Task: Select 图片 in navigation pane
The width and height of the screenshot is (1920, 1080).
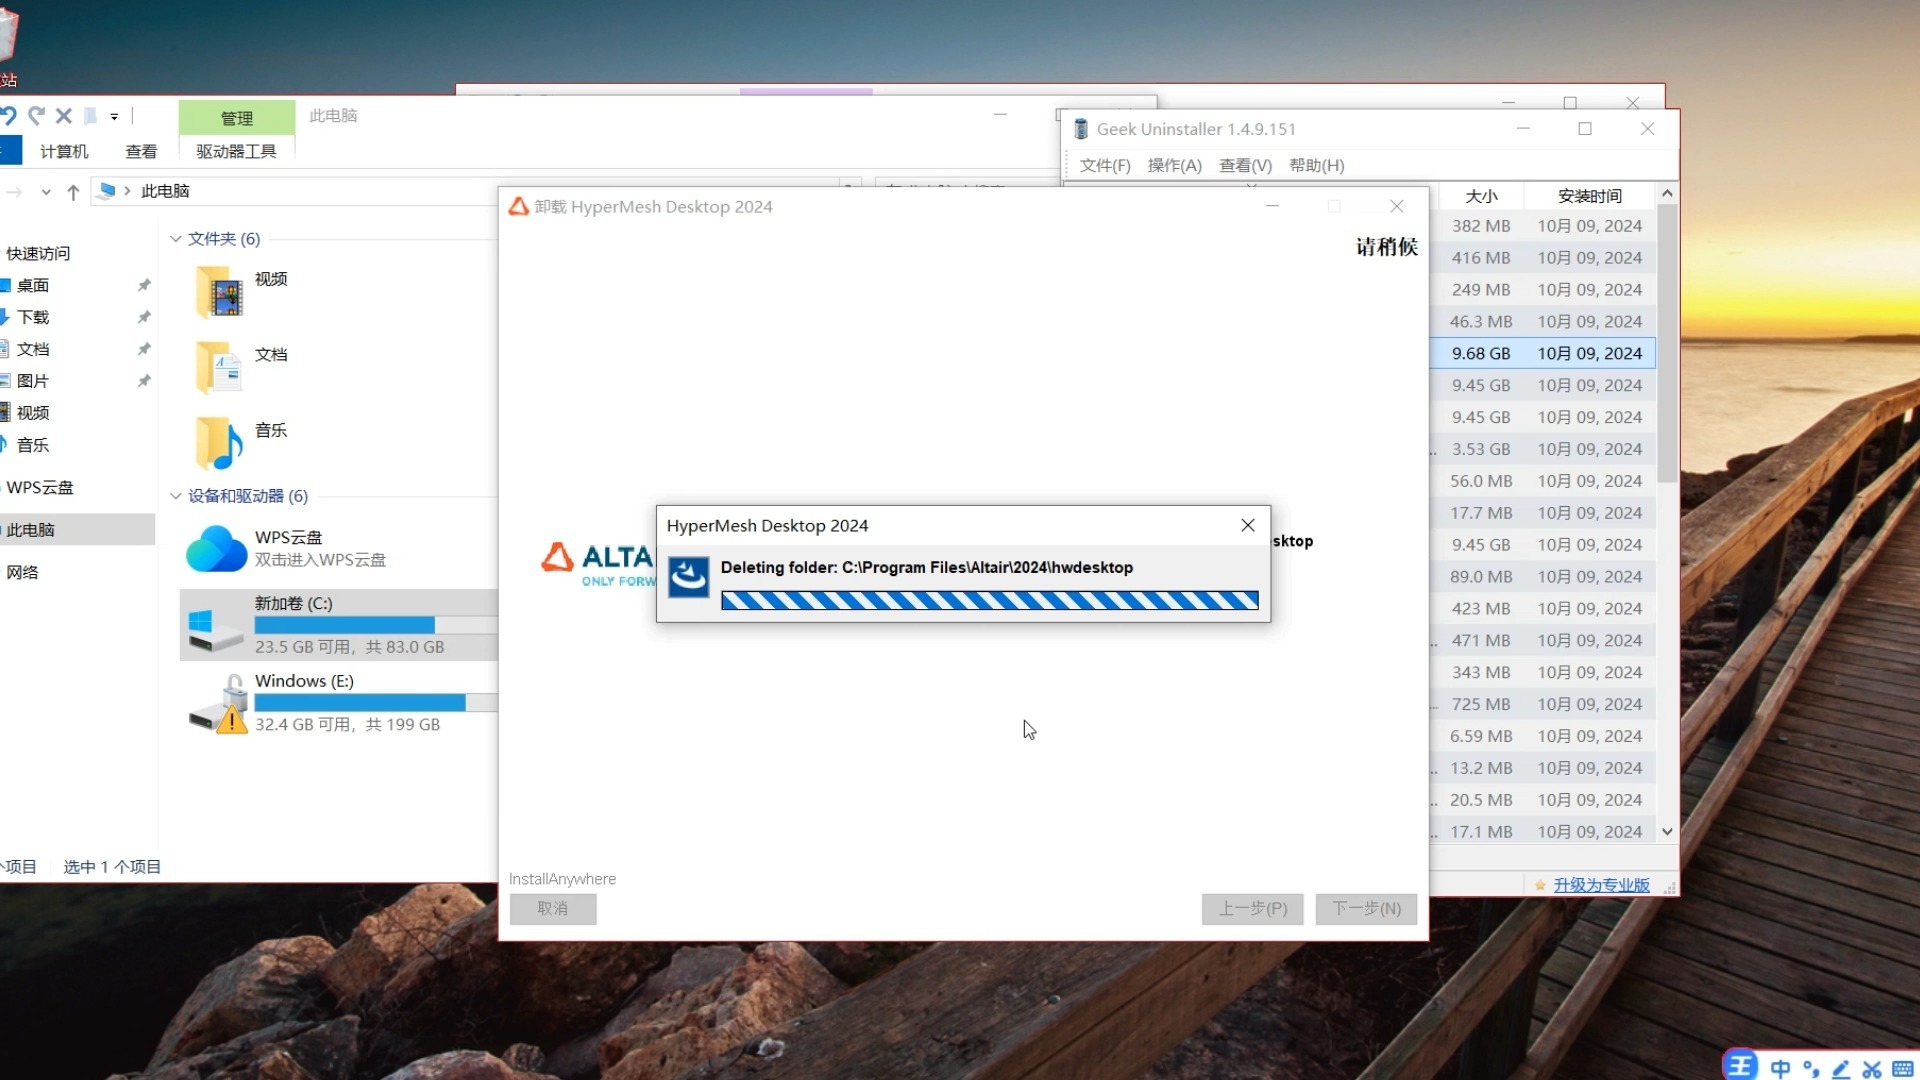Action: (x=32, y=381)
